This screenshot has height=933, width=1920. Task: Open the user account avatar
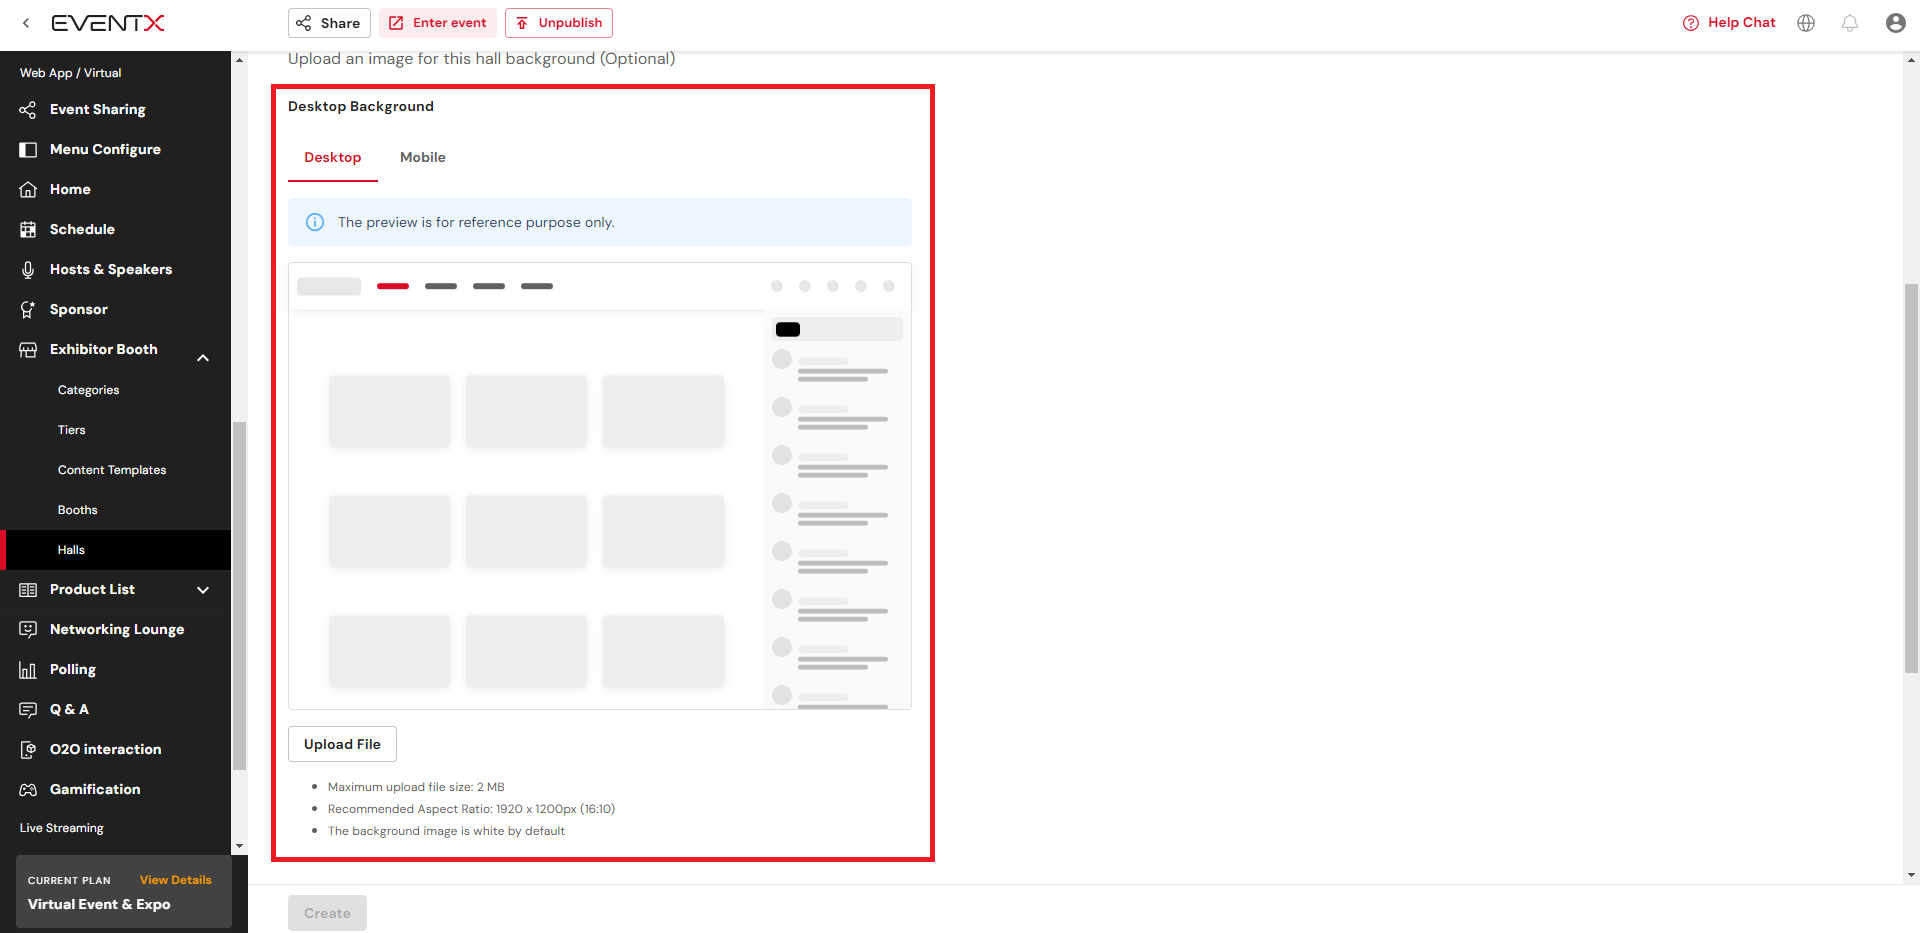(1895, 23)
